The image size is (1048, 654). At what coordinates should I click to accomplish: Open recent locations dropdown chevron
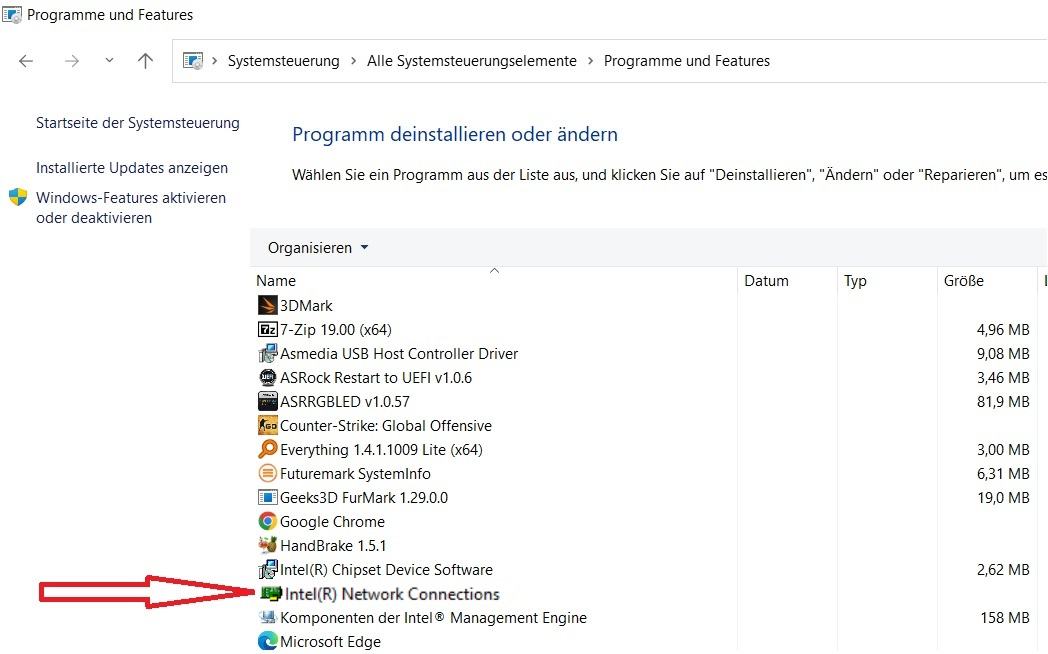(x=109, y=61)
